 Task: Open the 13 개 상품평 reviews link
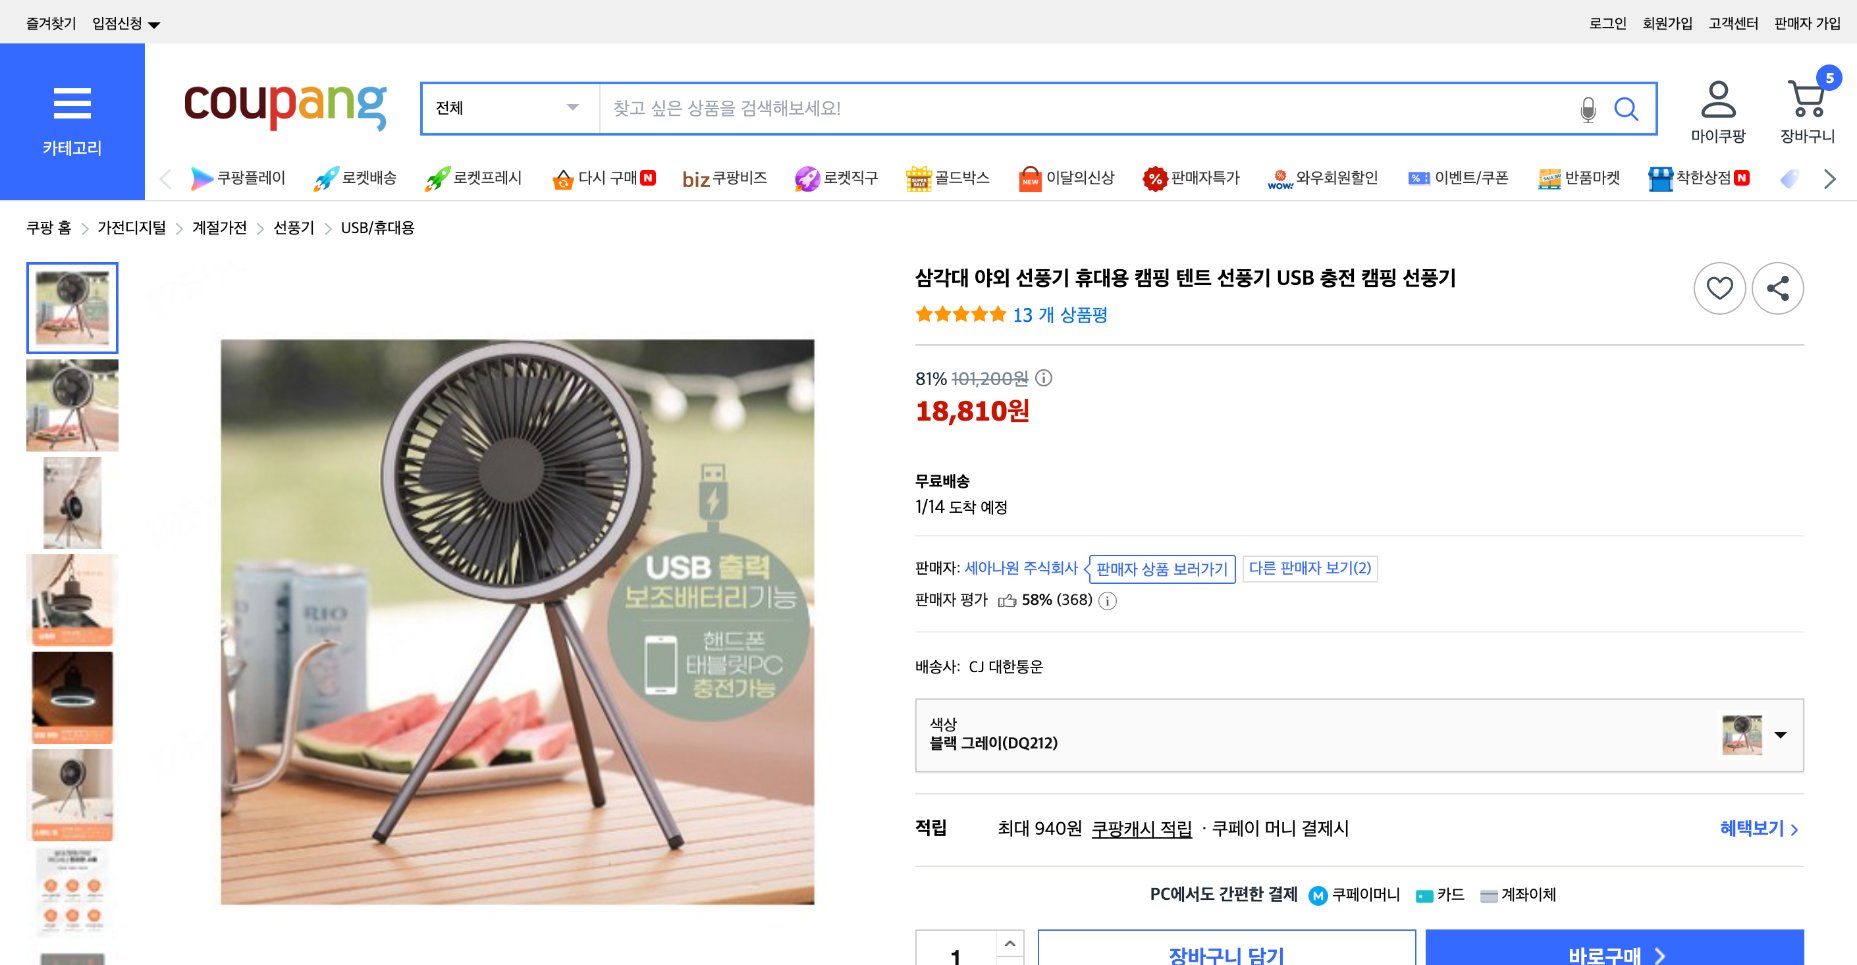coord(1063,315)
